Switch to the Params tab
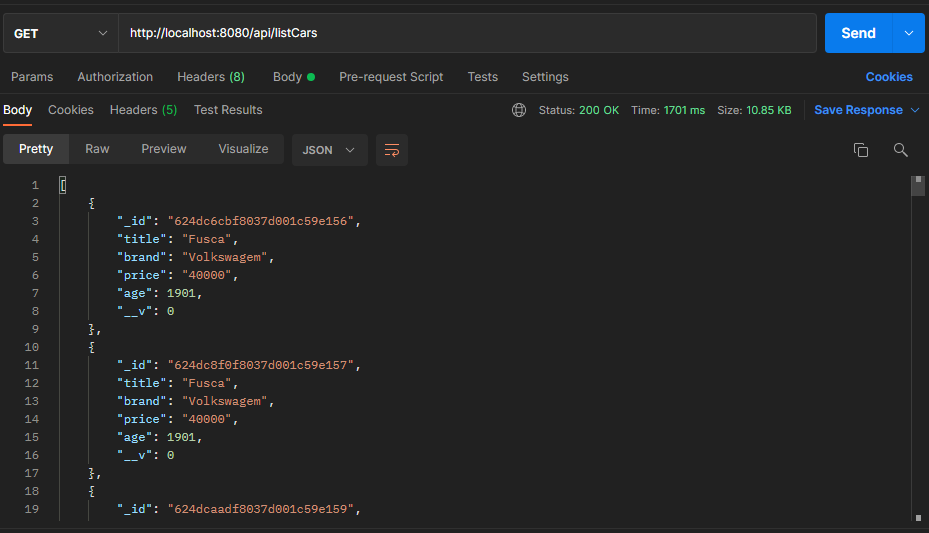 (32, 77)
